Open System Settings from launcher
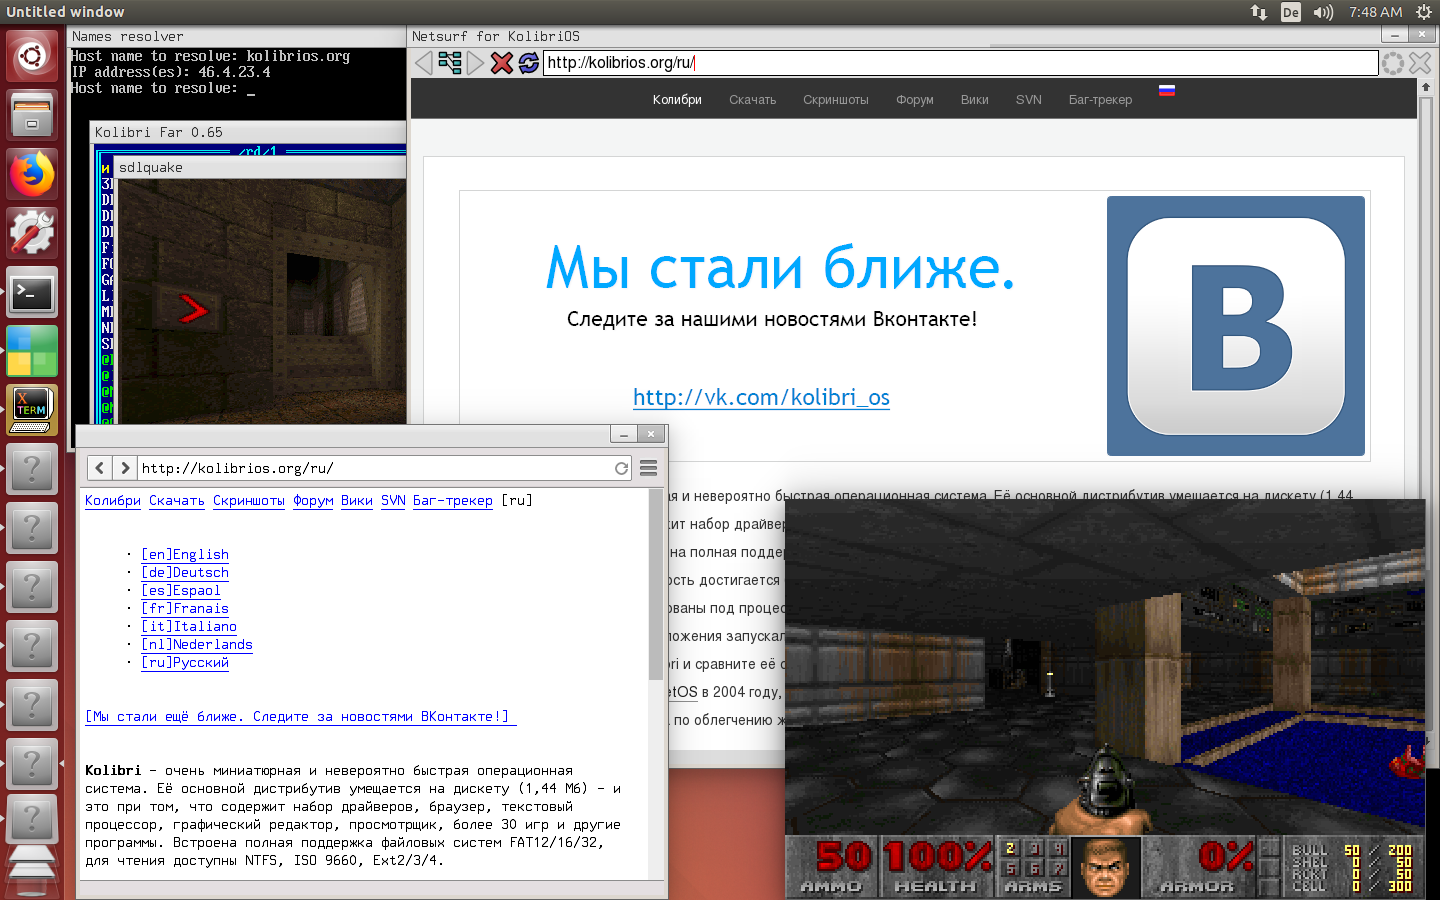1440x900 pixels. point(32,233)
